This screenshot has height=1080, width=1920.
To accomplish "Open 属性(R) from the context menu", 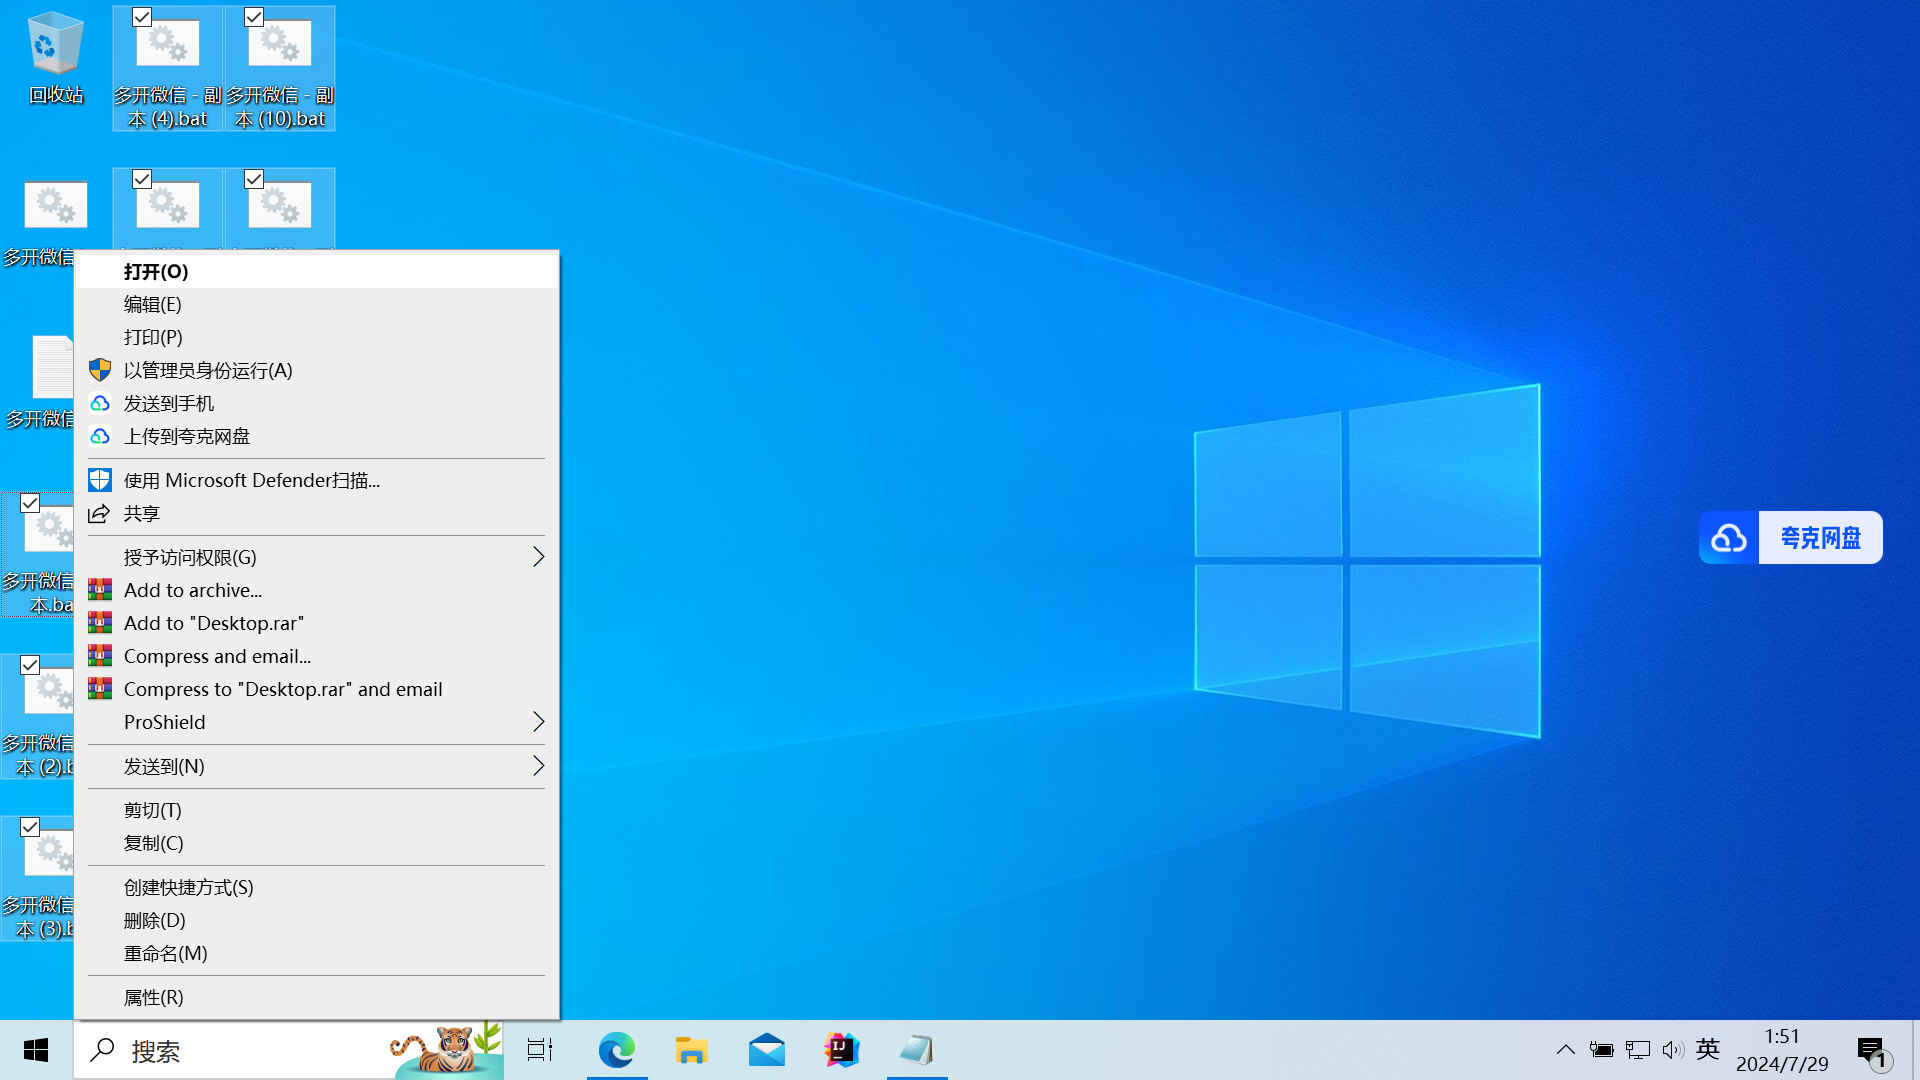I will 316,997.
